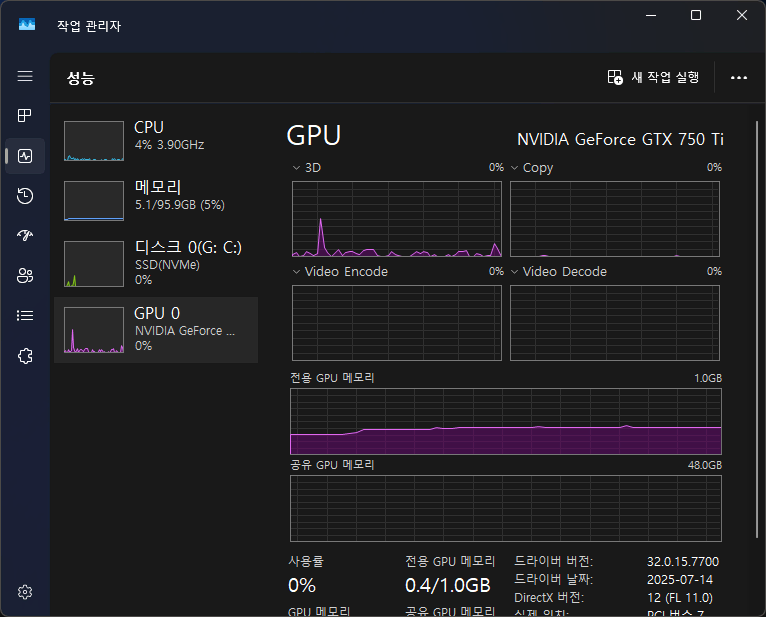Click the large GPU heading
This screenshot has height=617, width=766.
point(314,135)
